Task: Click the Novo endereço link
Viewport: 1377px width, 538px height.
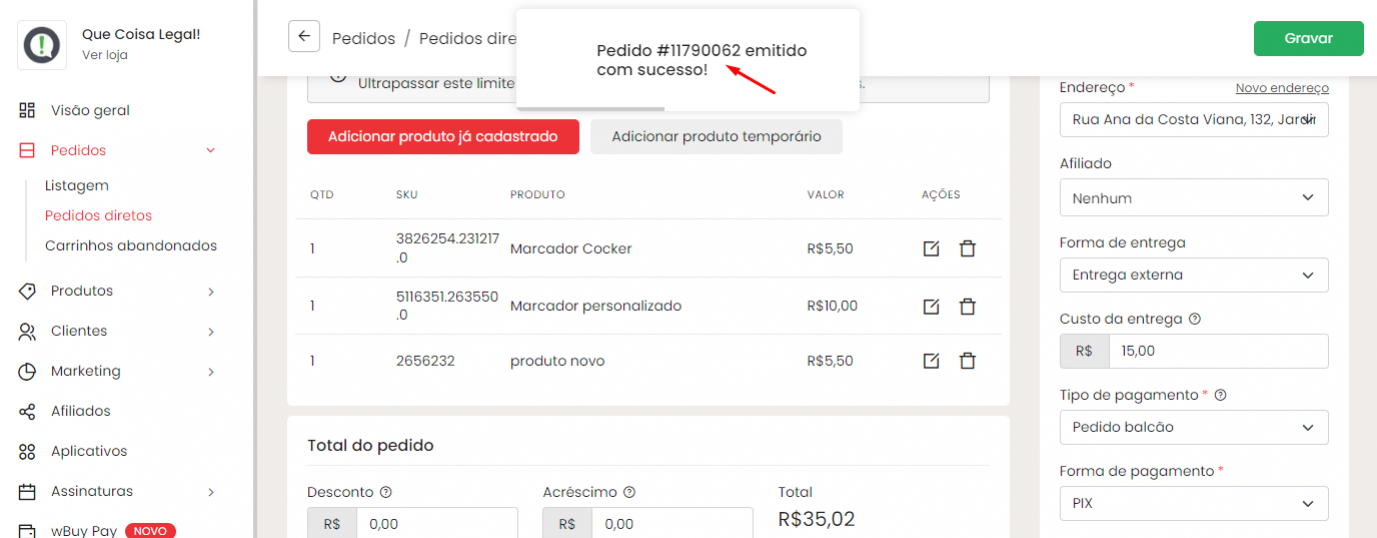Action: coord(1282,88)
